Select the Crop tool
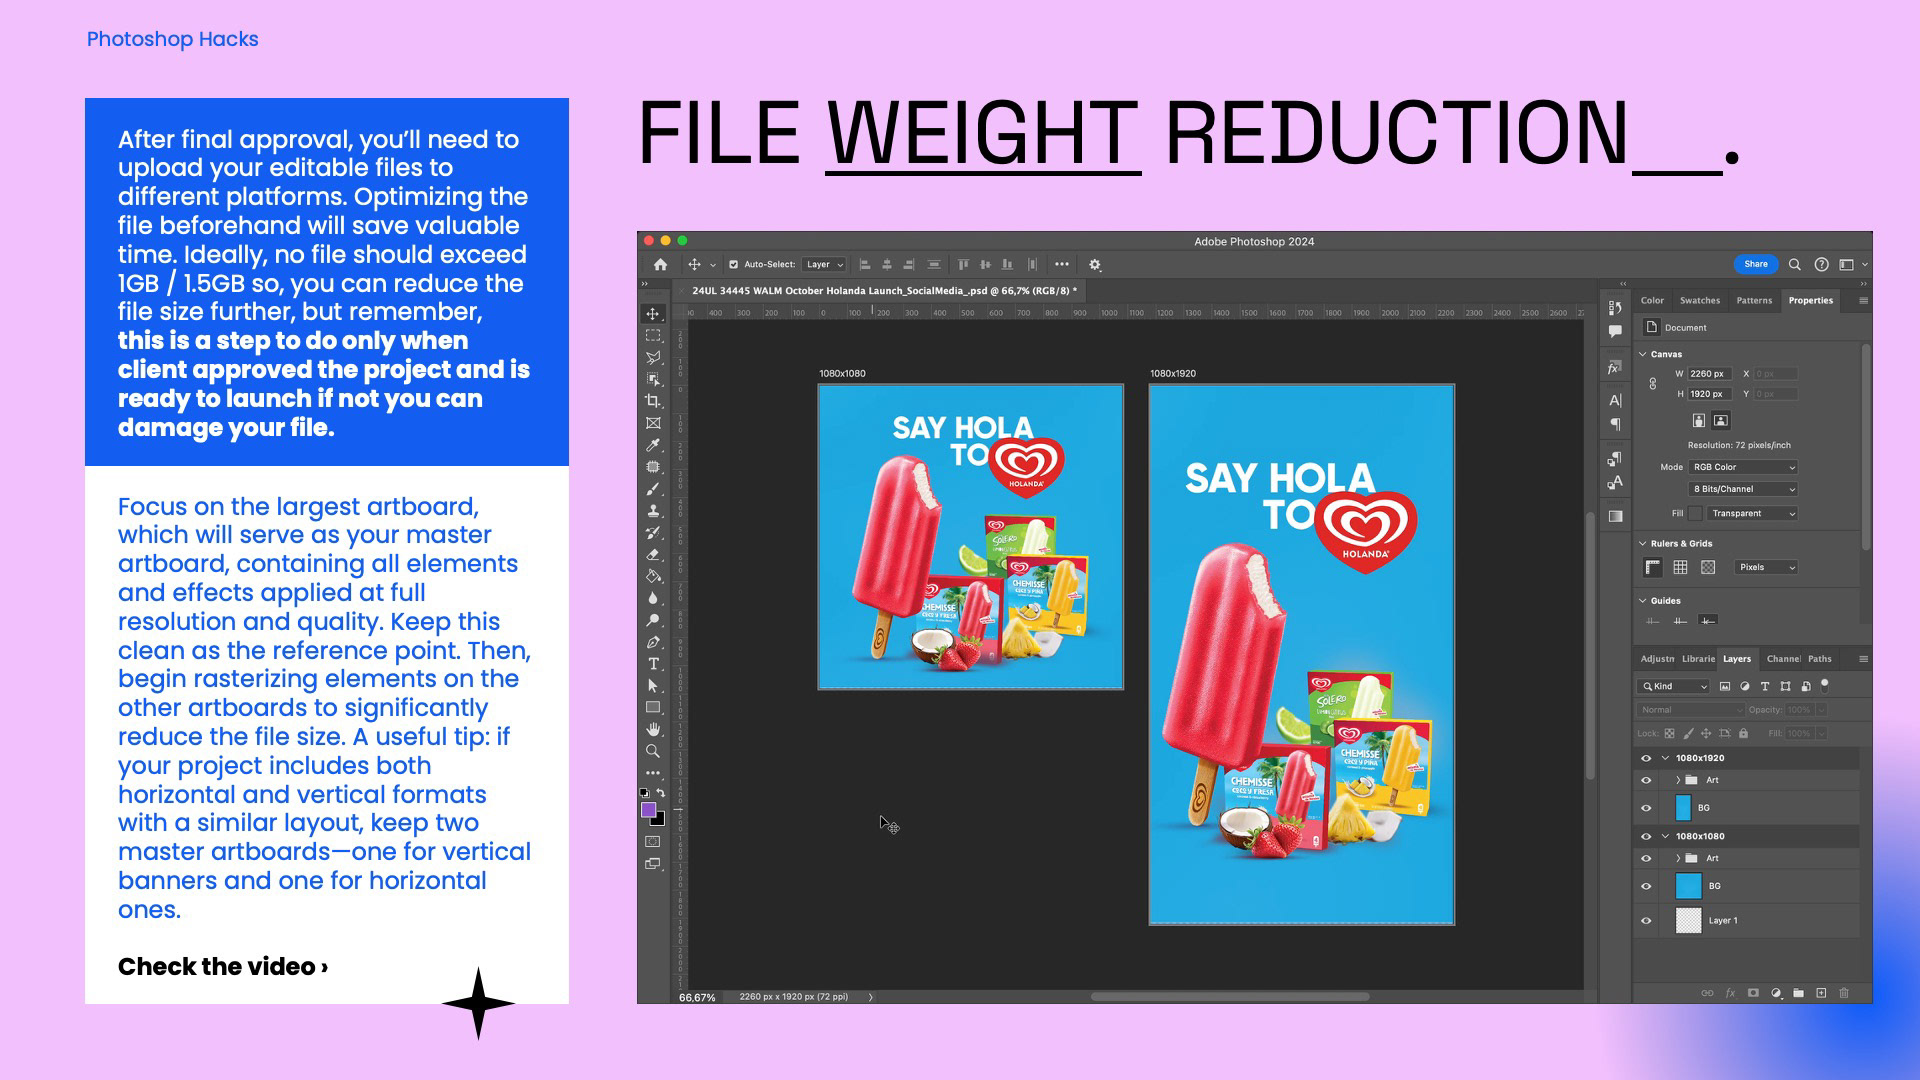Screen dimensions: 1920x1080 tap(653, 401)
